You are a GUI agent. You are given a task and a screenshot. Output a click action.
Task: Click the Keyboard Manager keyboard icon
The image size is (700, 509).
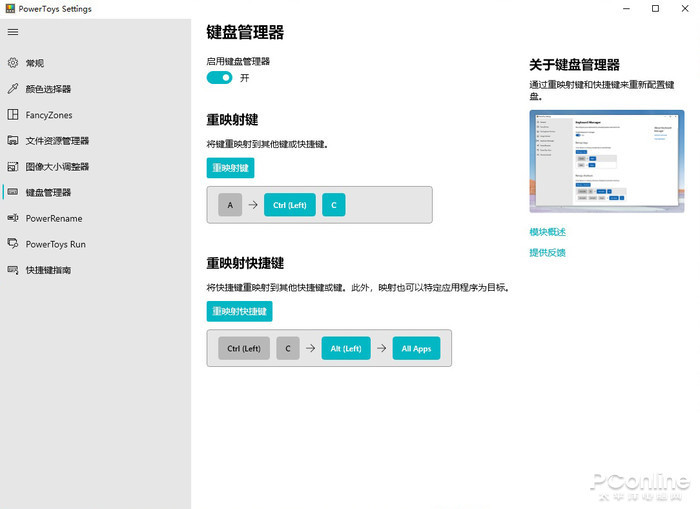pyautogui.click(x=13, y=192)
